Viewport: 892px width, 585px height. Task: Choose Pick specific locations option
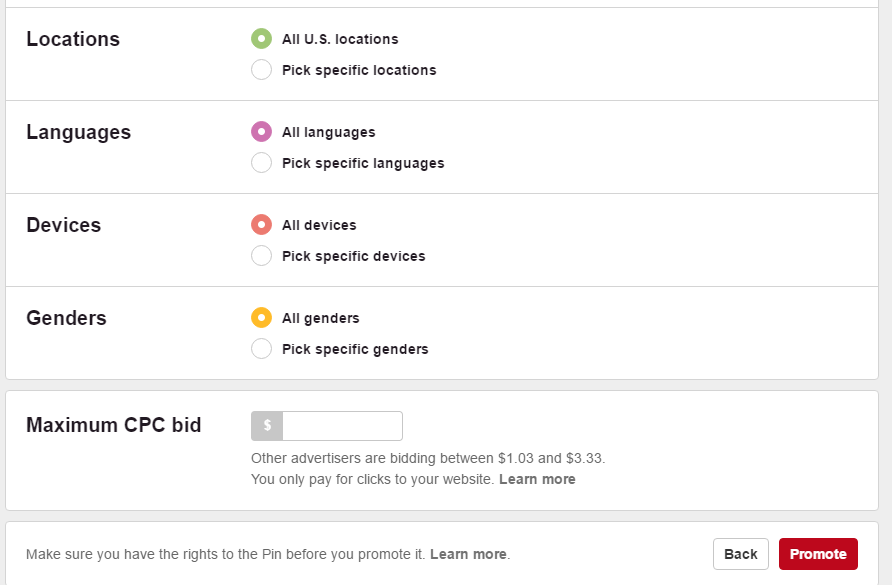[x=261, y=70]
